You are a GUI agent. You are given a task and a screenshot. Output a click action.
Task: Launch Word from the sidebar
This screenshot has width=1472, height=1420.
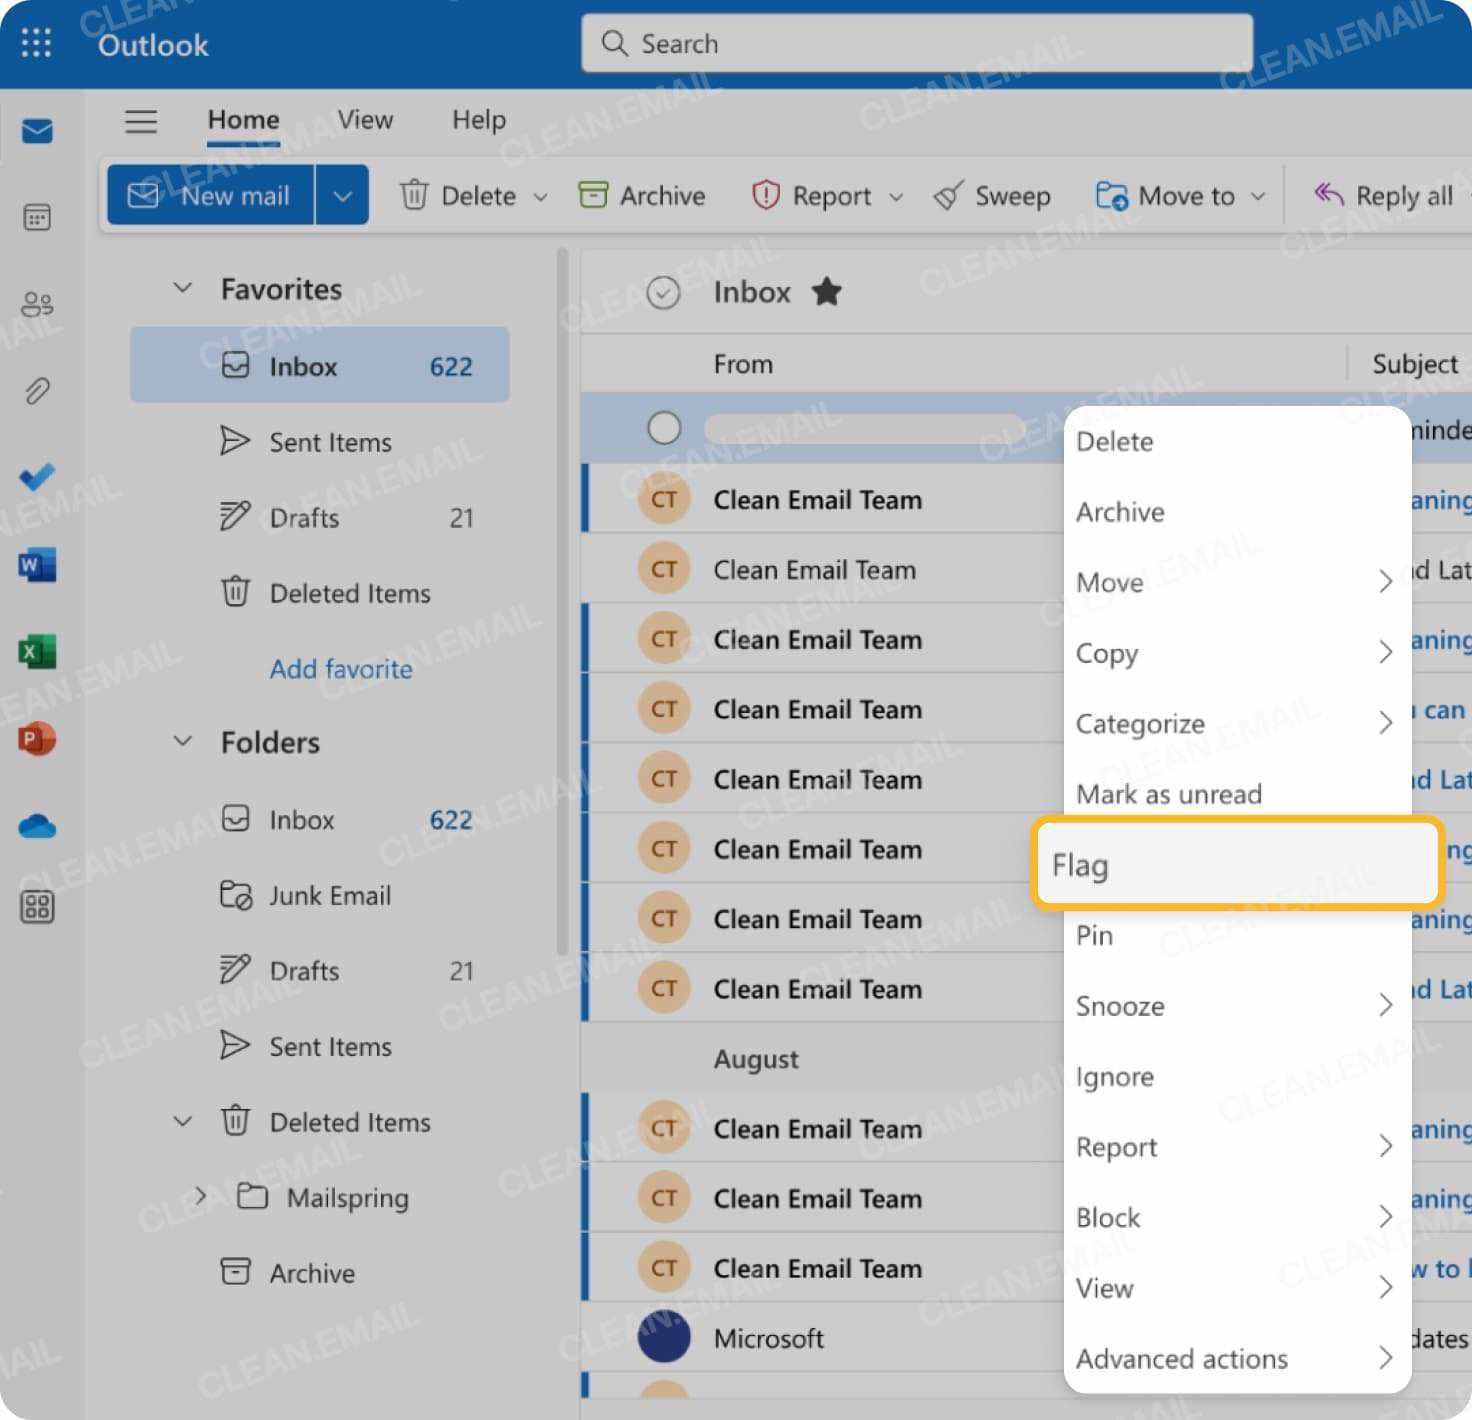(x=37, y=565)
